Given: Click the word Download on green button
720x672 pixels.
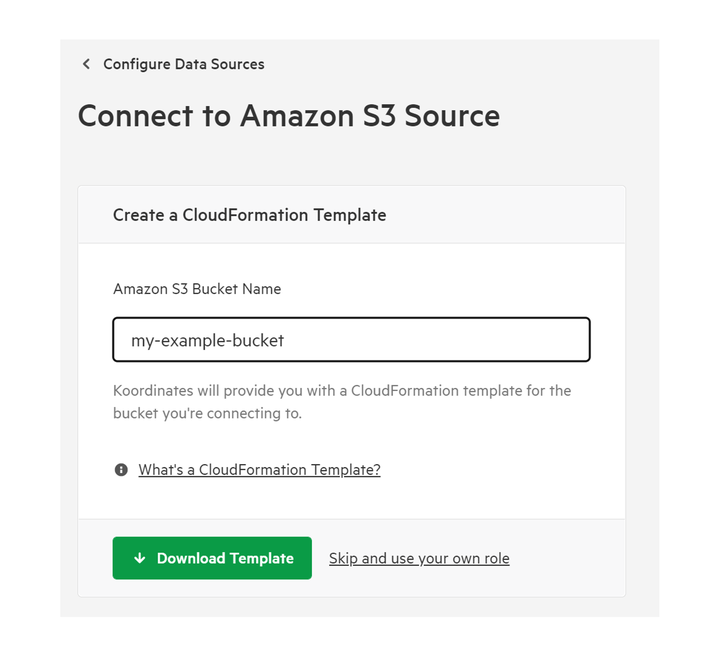Looking at the screenshot, I should pyautogui.click(x=191, y=558).
